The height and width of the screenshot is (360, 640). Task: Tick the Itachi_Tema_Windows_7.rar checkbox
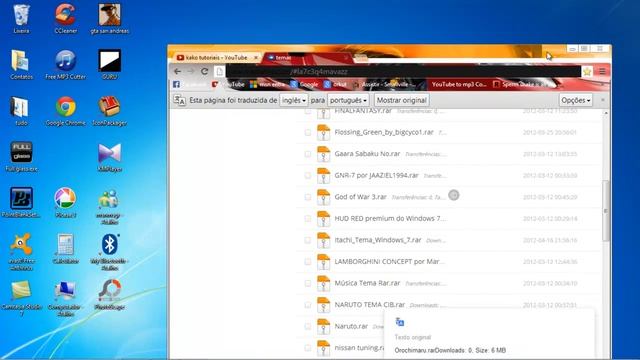(x=308, y=240)
